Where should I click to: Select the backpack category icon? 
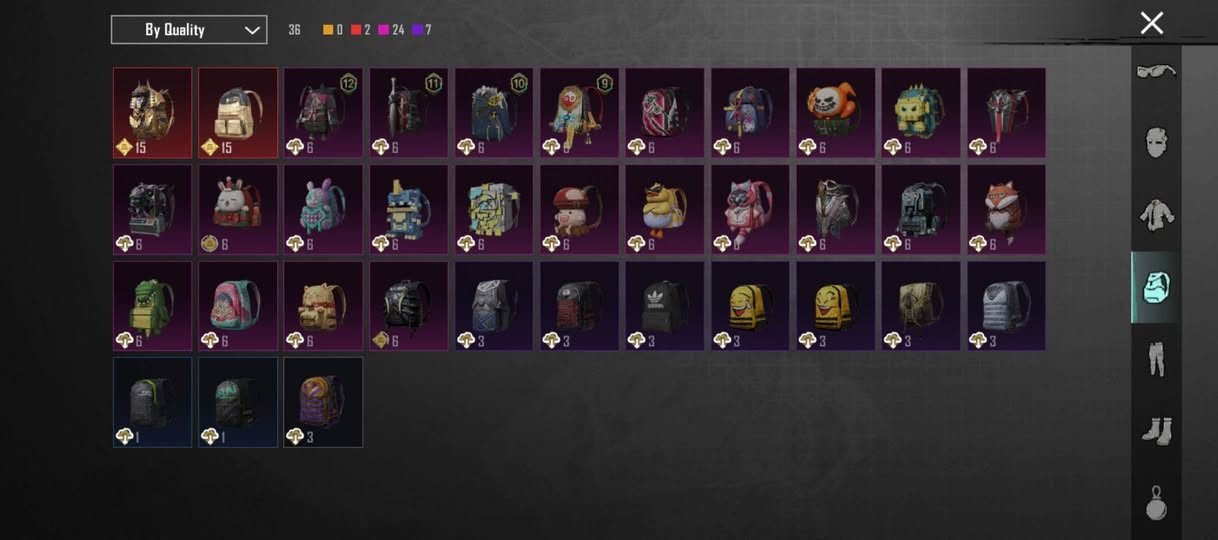click(1156, 288)
